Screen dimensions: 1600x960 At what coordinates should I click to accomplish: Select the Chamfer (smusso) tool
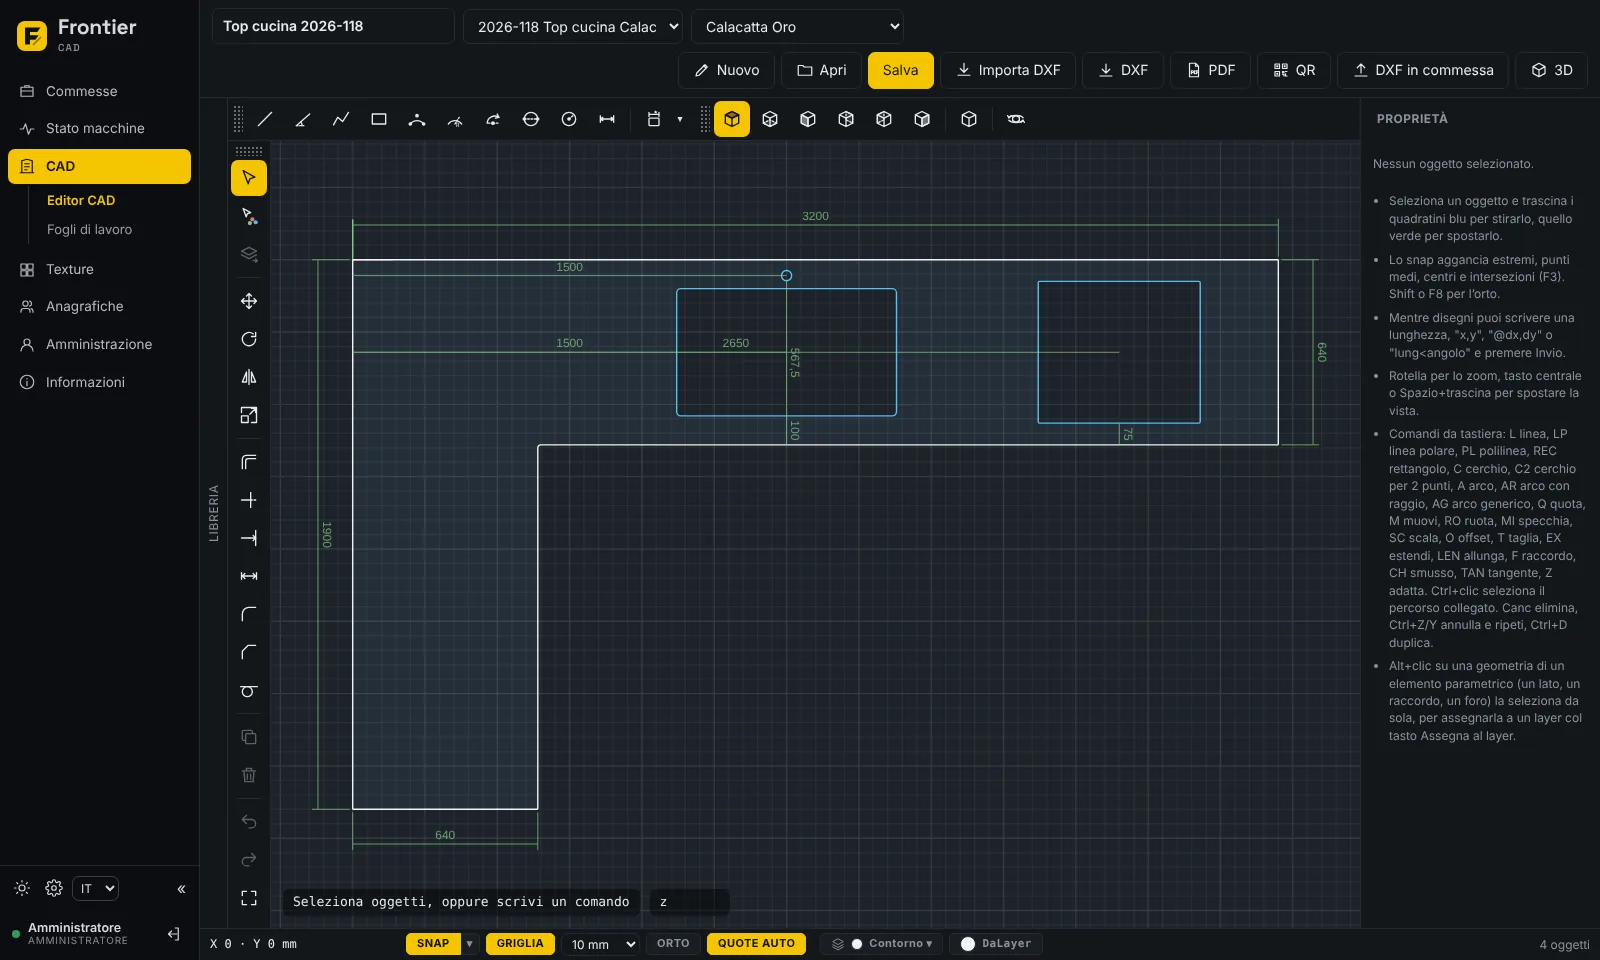[x=249, y=652]
